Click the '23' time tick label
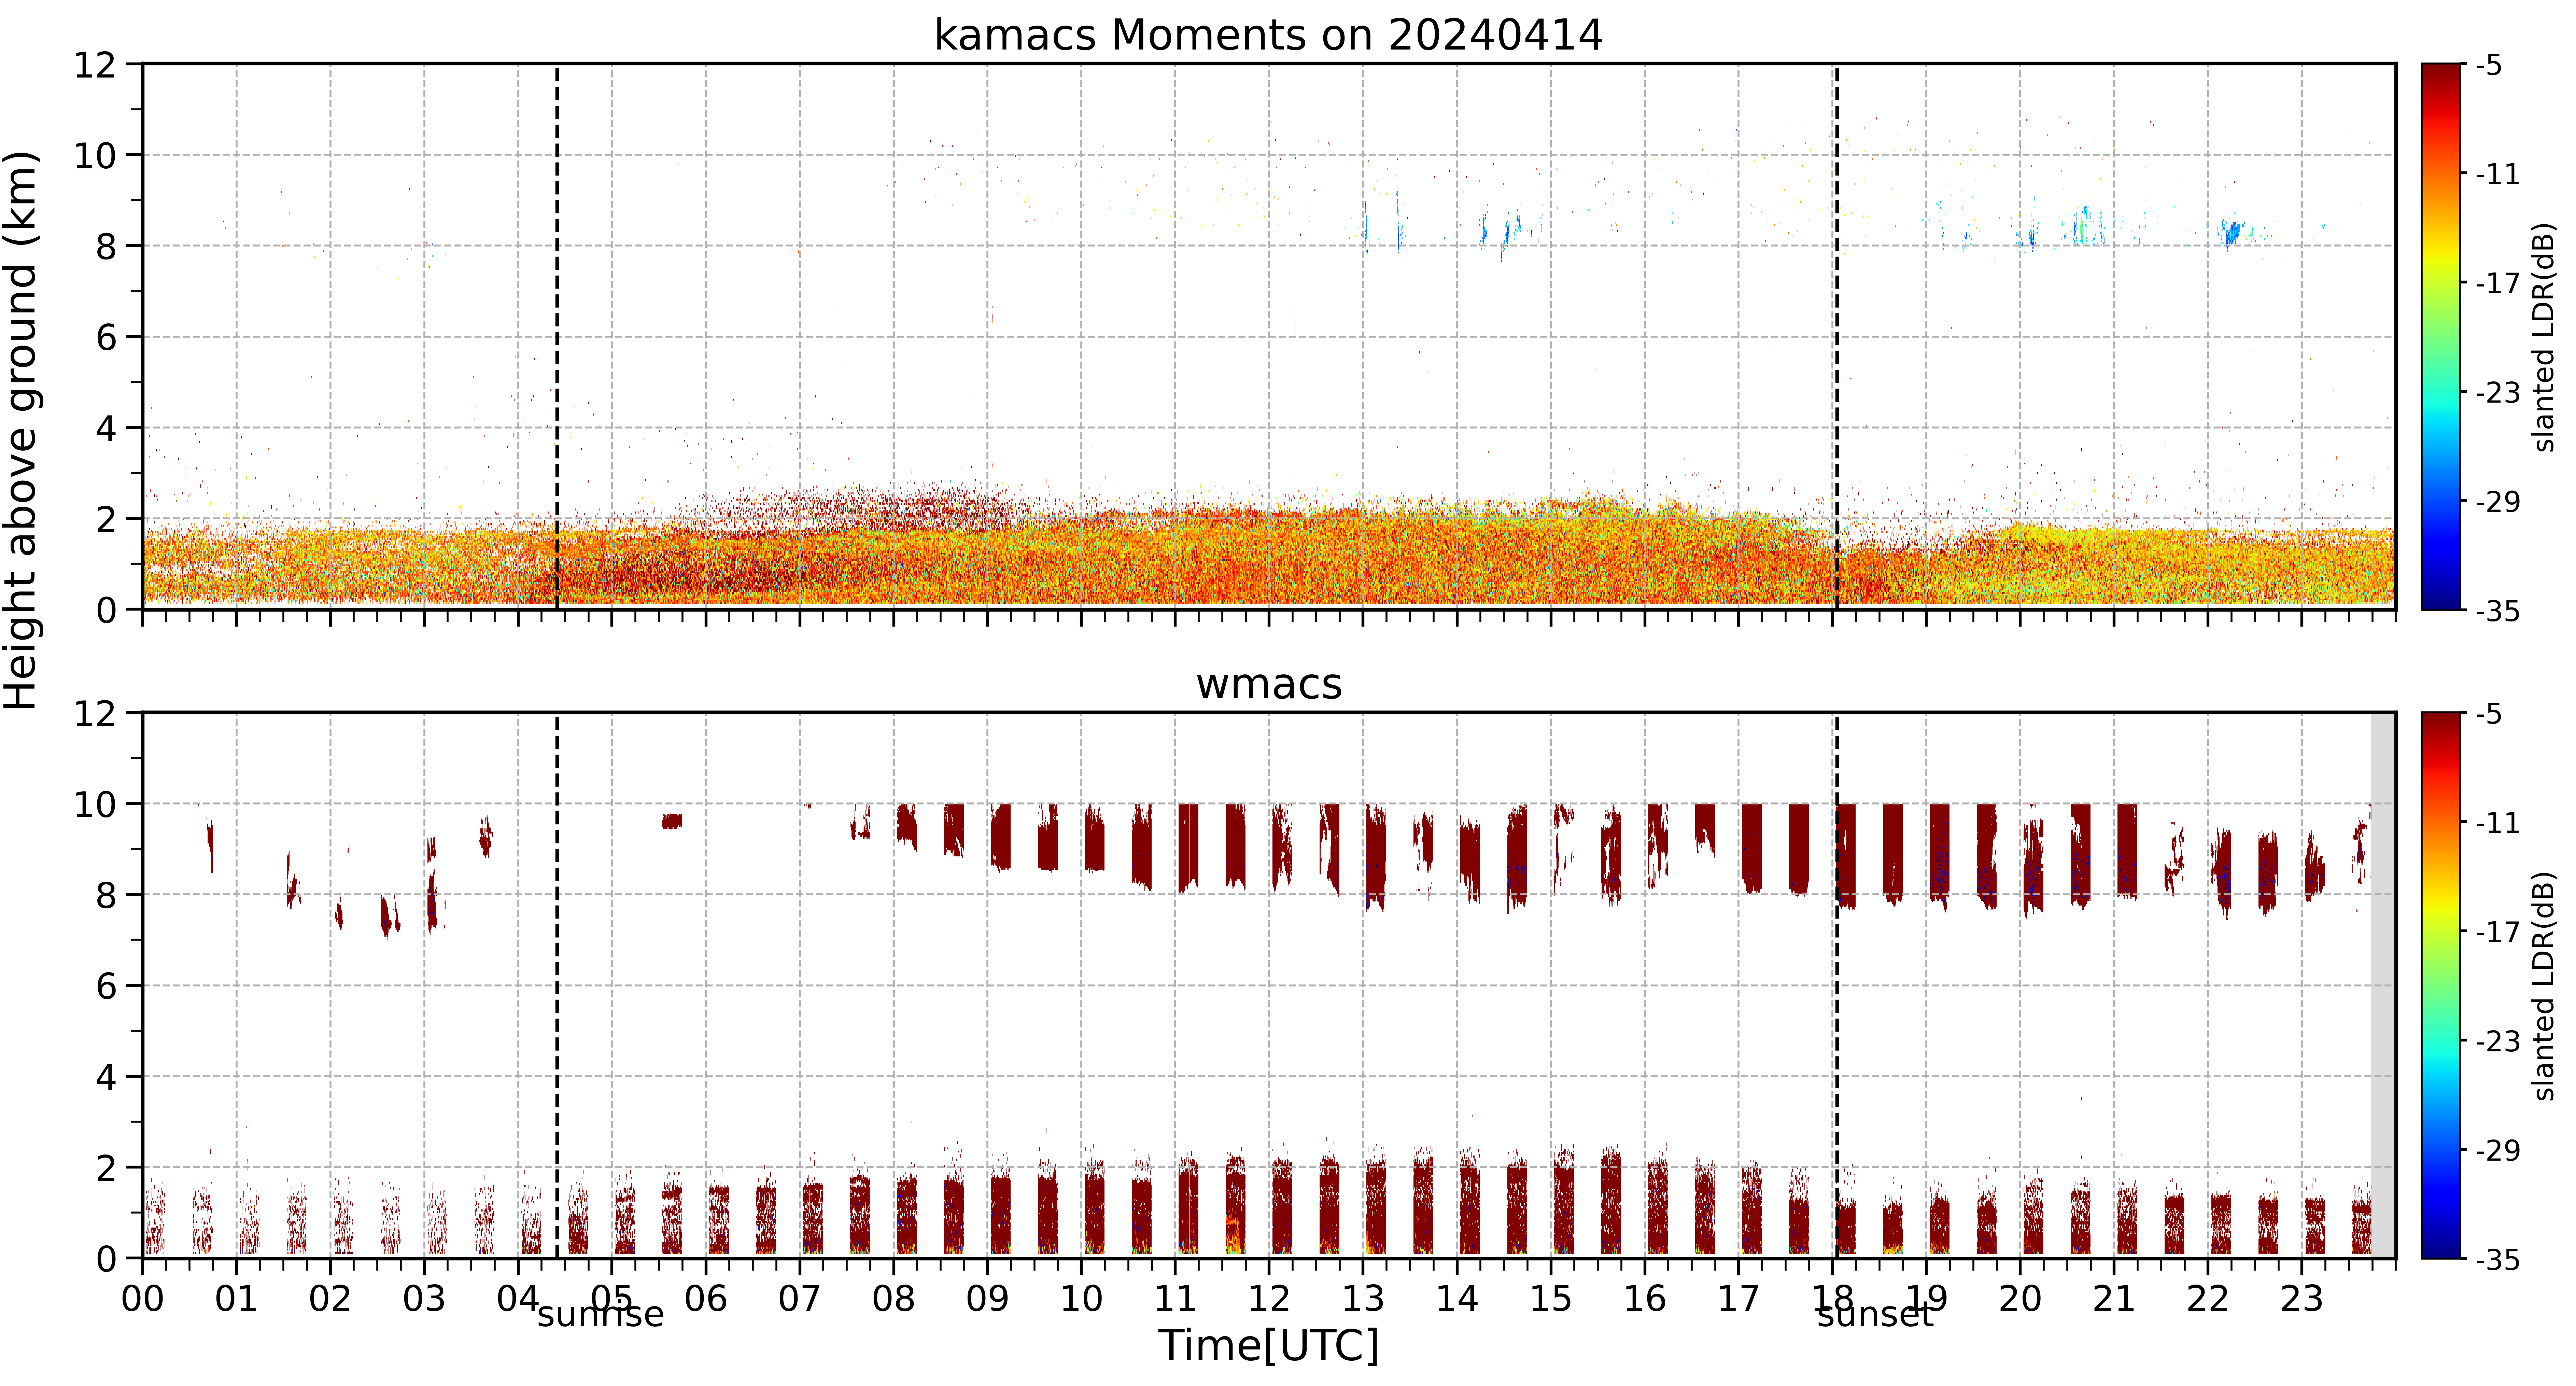Image resolution: width=2576 pixels, height=1386 pixels. pos(2302,1299)
